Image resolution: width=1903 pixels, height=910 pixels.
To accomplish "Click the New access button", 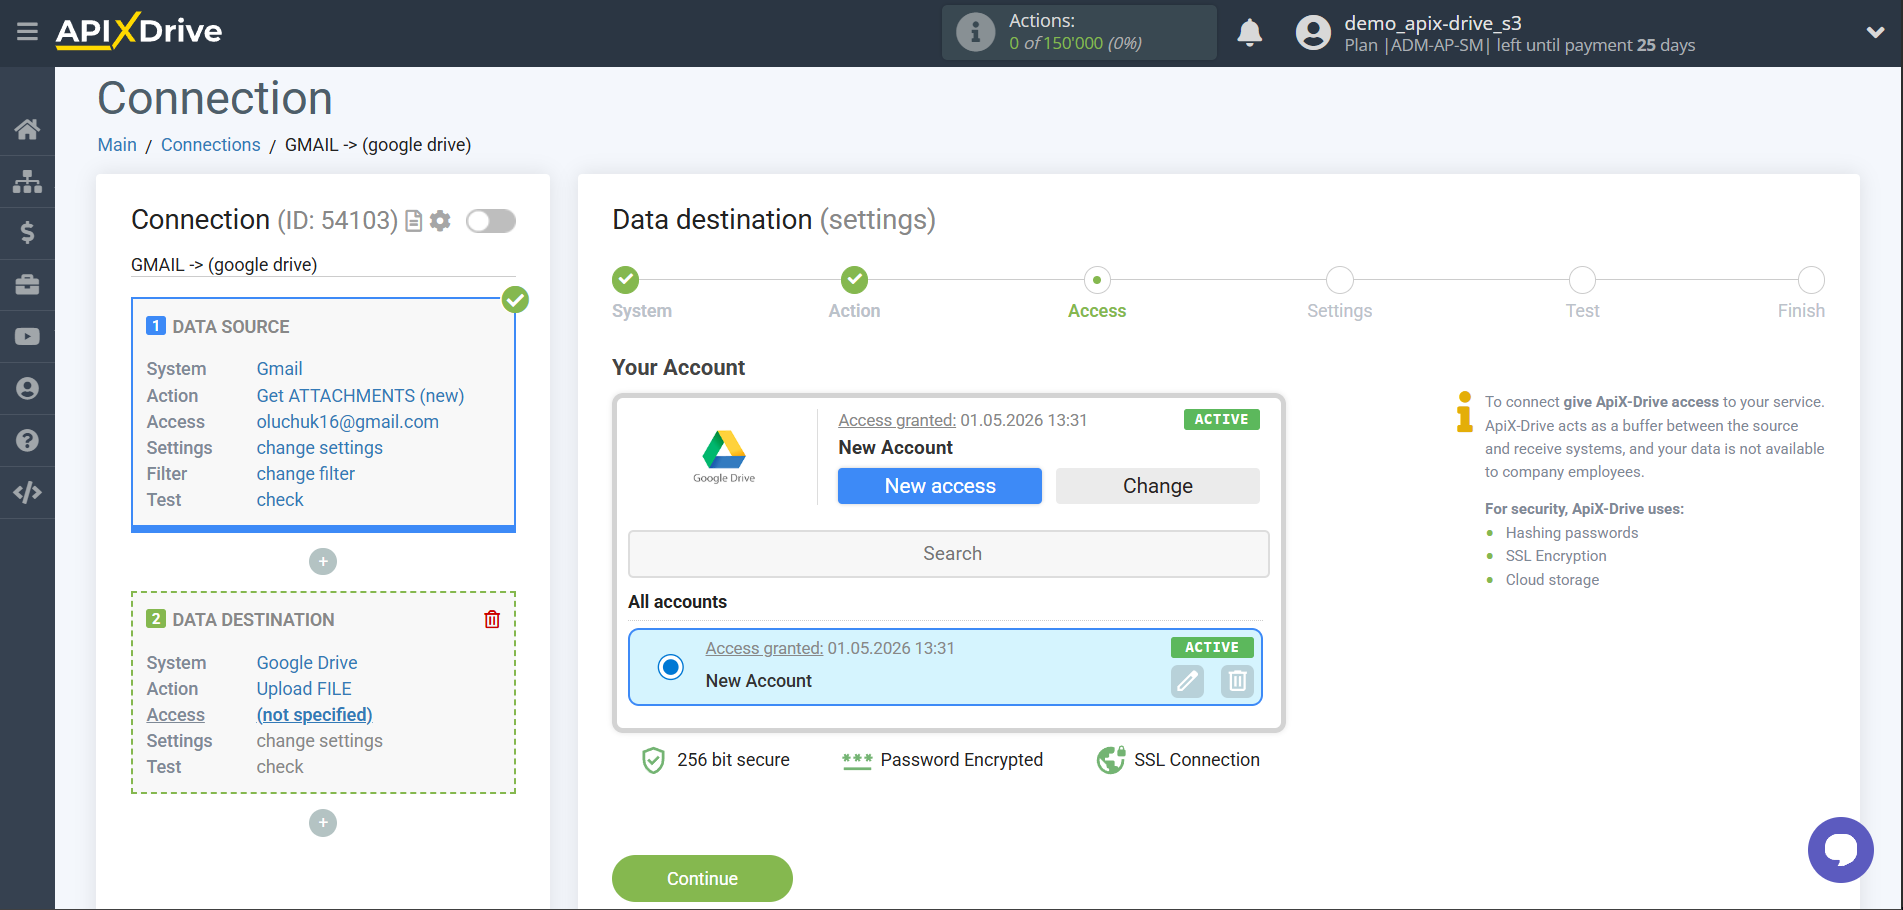I will coord(940,486).
